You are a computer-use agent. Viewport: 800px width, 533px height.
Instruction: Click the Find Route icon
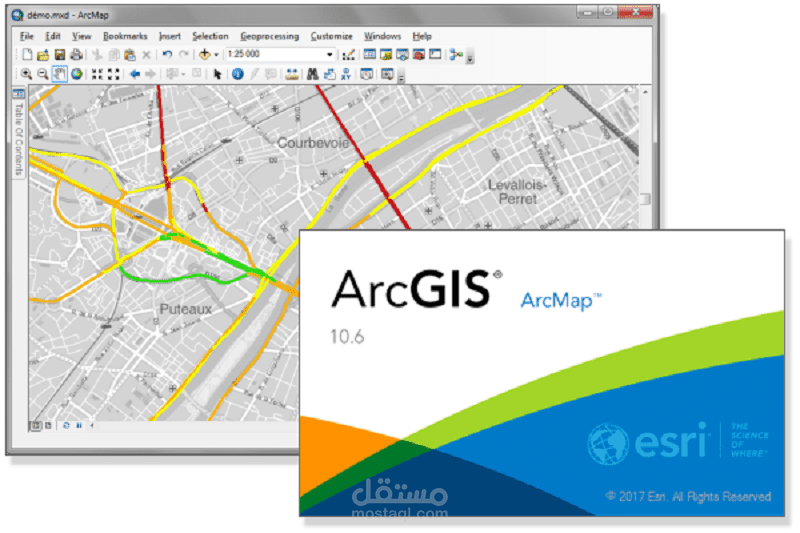tap(329, 74)
